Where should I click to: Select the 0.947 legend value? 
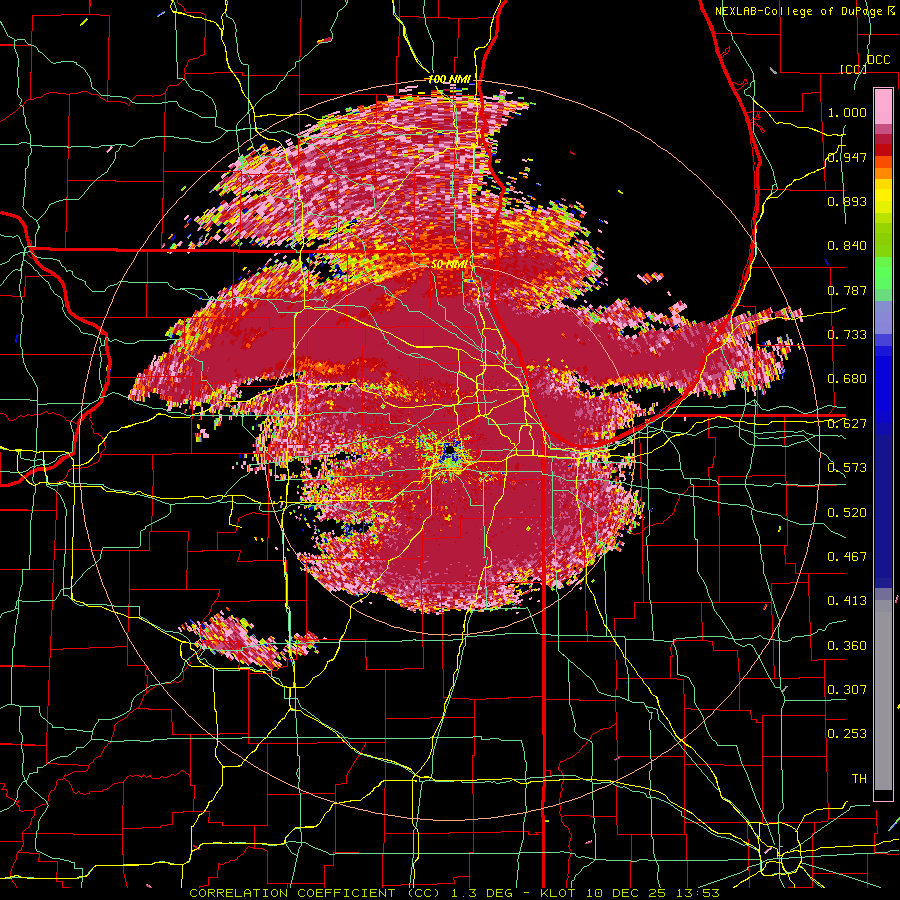pos(847,157)
